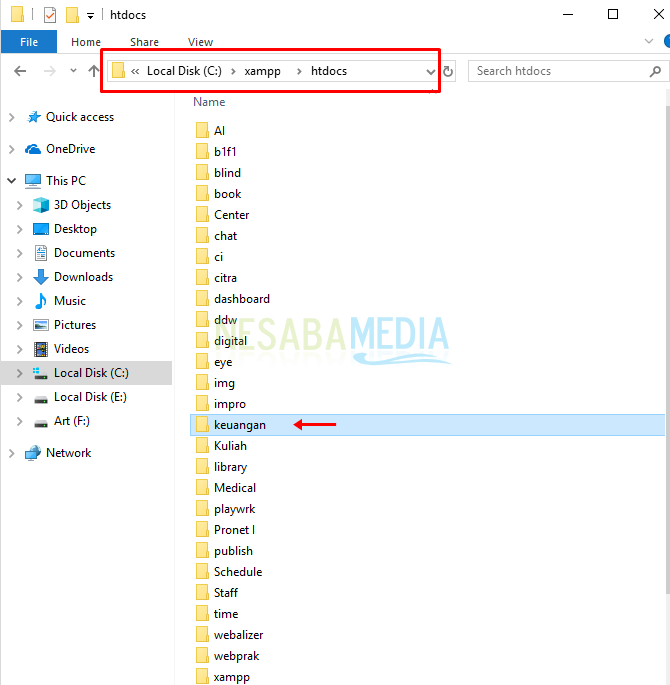Collapse the This PC tree node
Screen dimensions: 670x685
(x=12, y=180)
